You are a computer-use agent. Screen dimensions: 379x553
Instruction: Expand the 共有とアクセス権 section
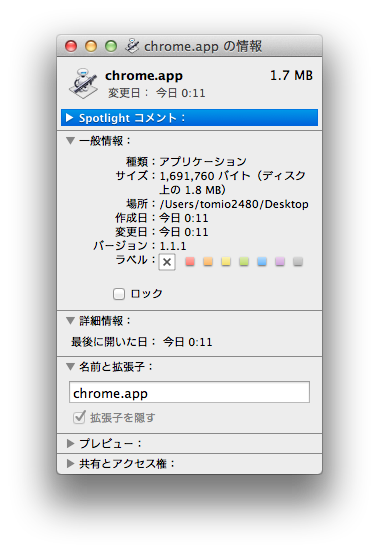[x=70, y=463]
